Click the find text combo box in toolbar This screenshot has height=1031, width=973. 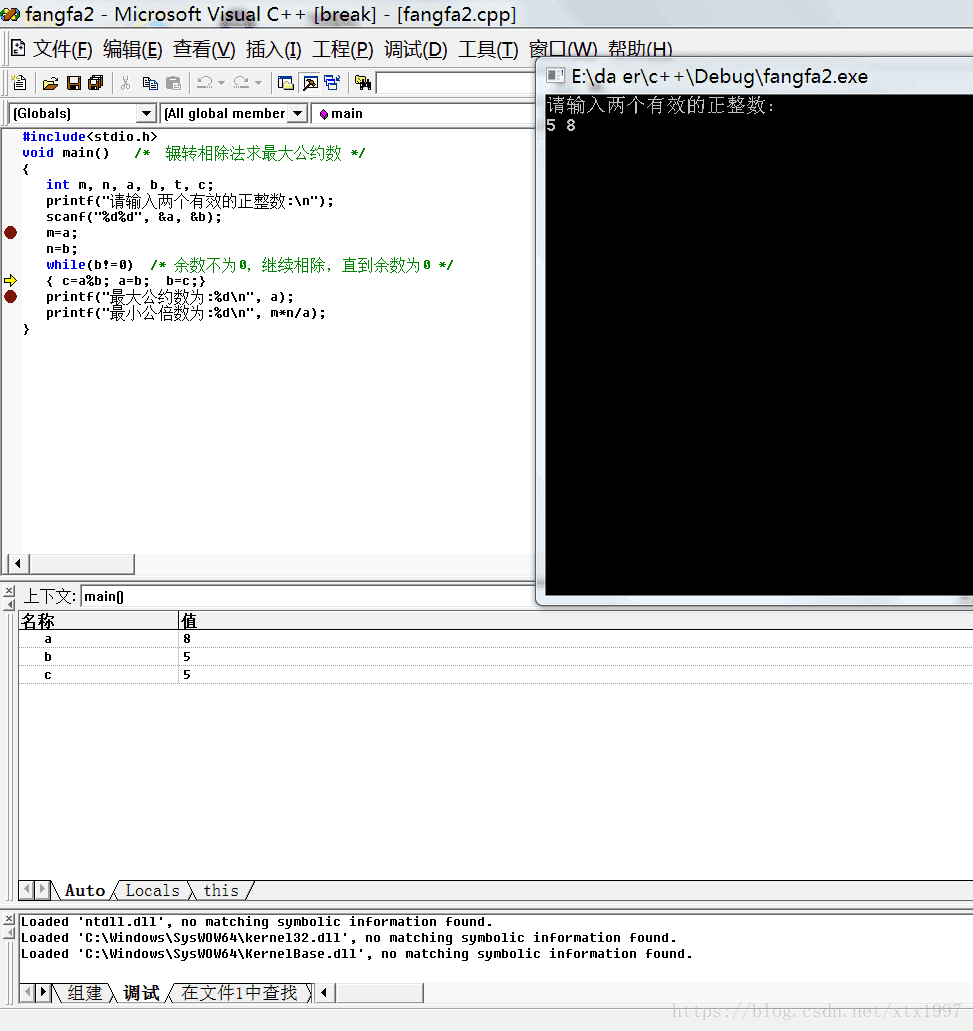(x=456, y=83)
